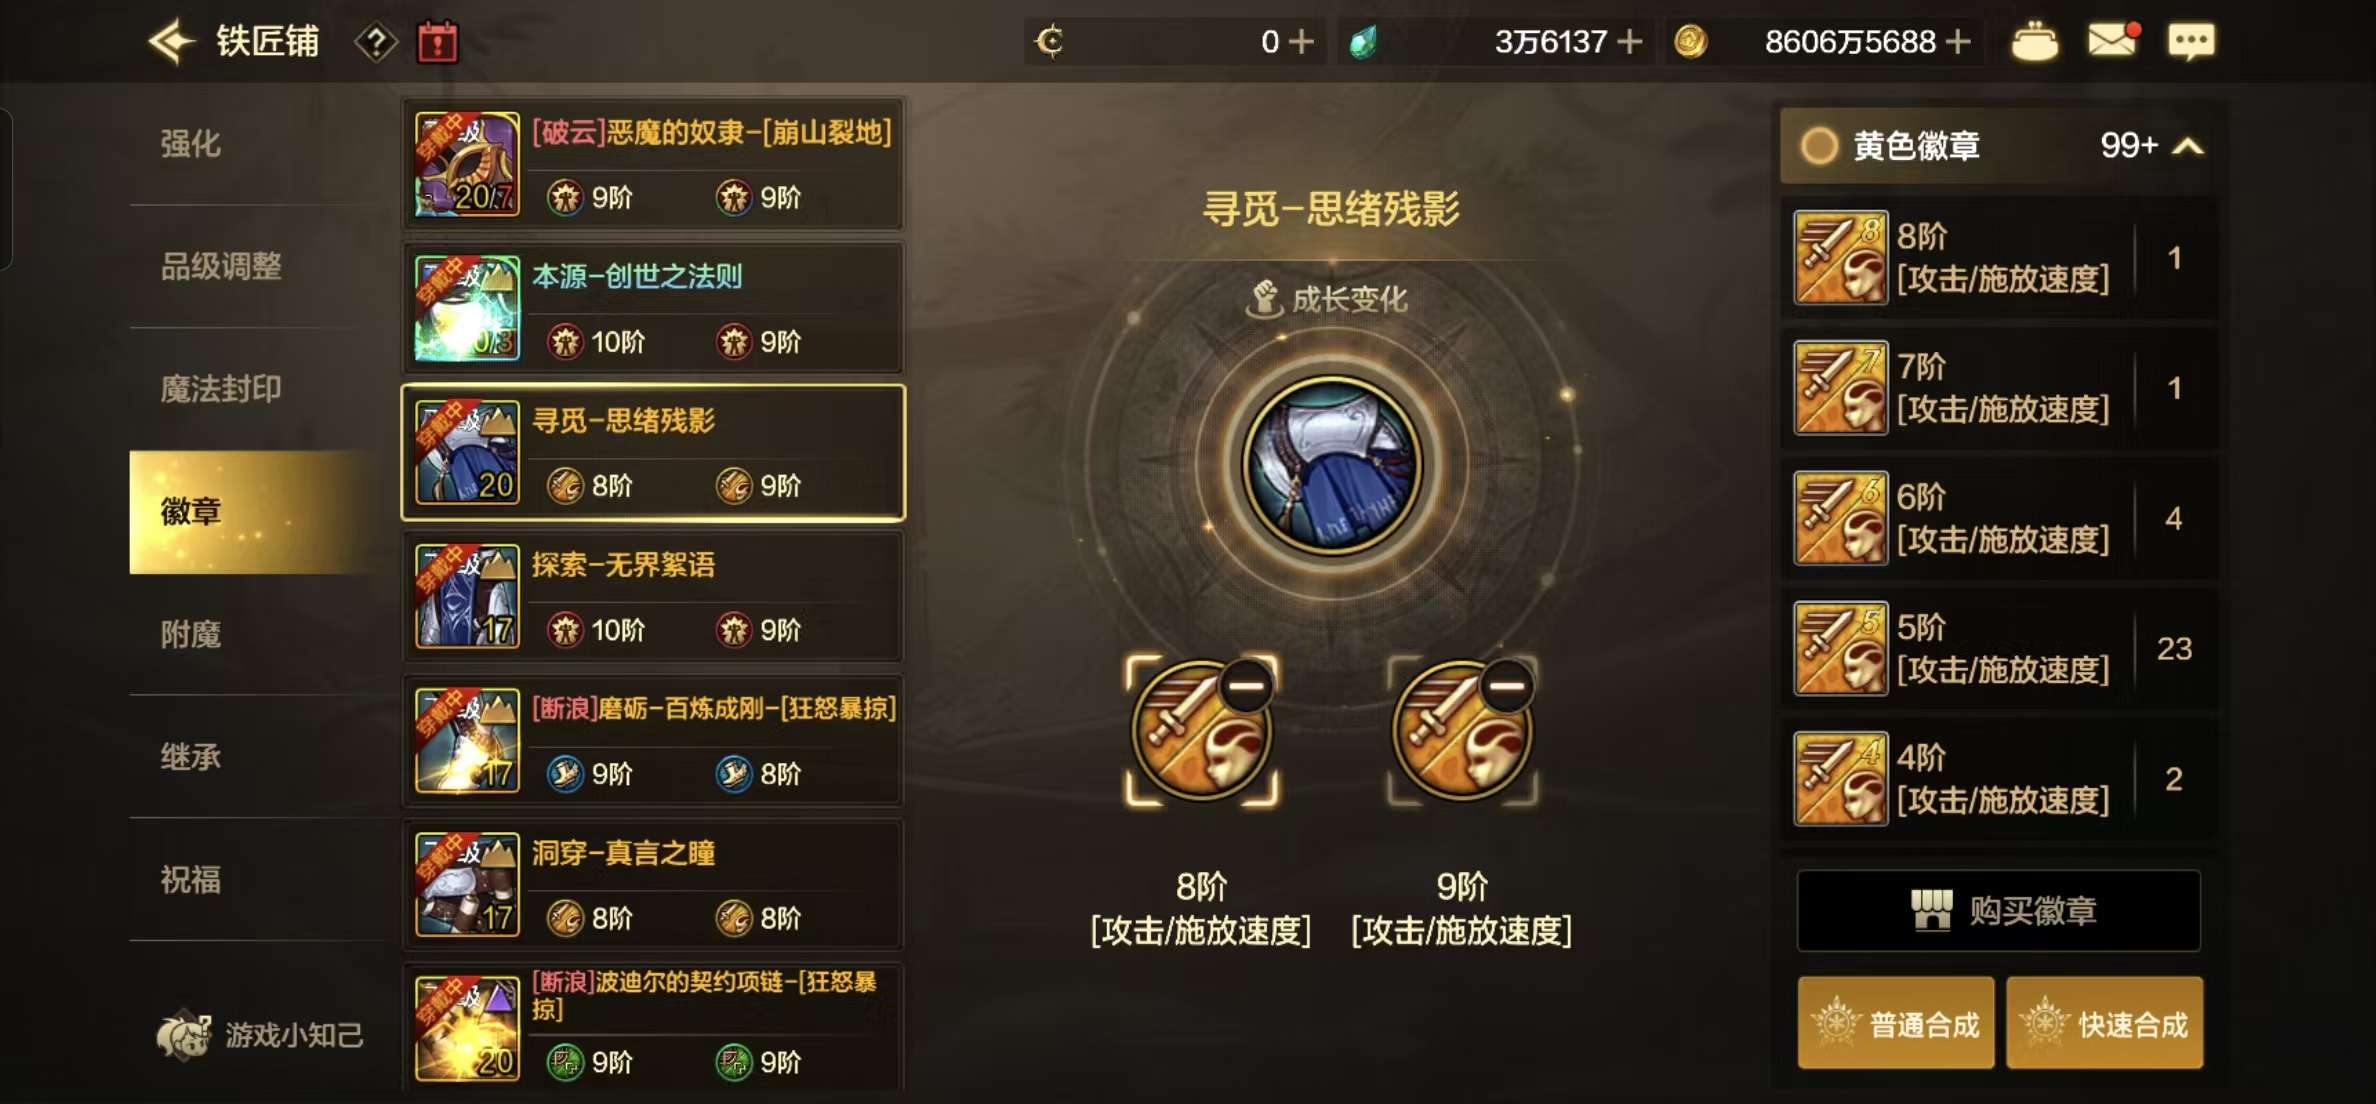Select 探索-无界絮语 equipment entry

click(653, 597)
